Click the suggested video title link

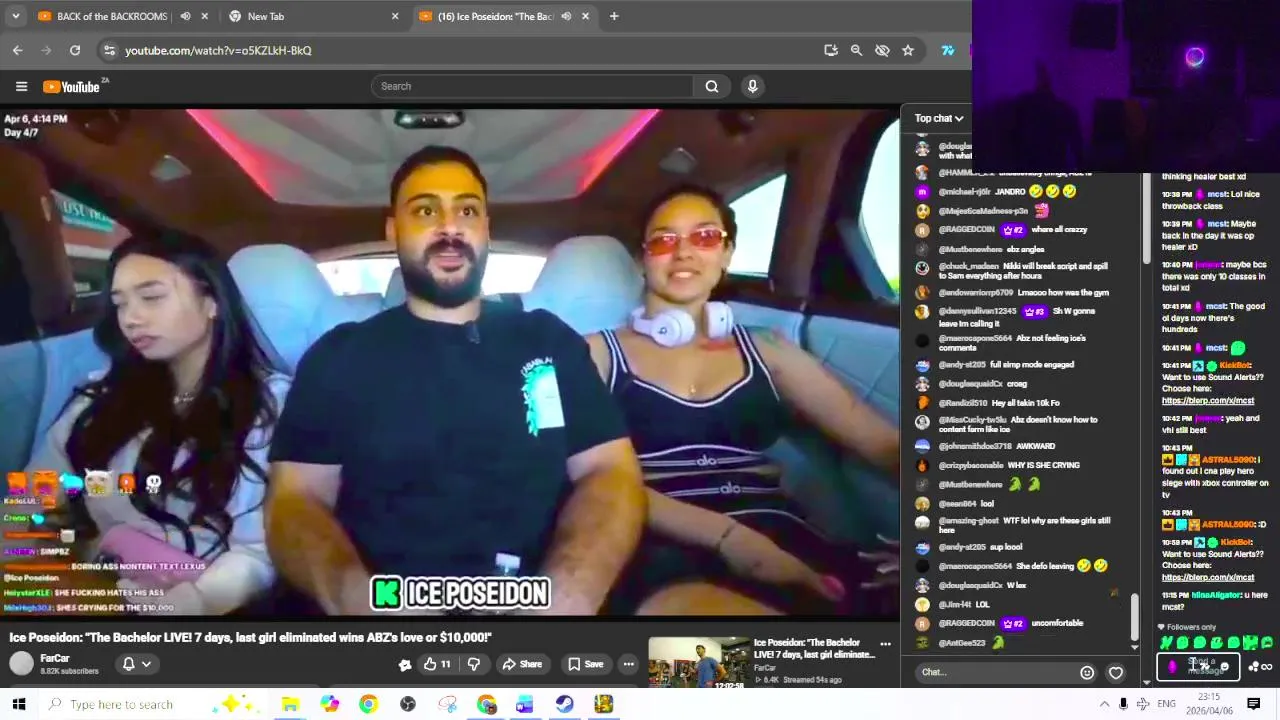[x=814, y=648]
